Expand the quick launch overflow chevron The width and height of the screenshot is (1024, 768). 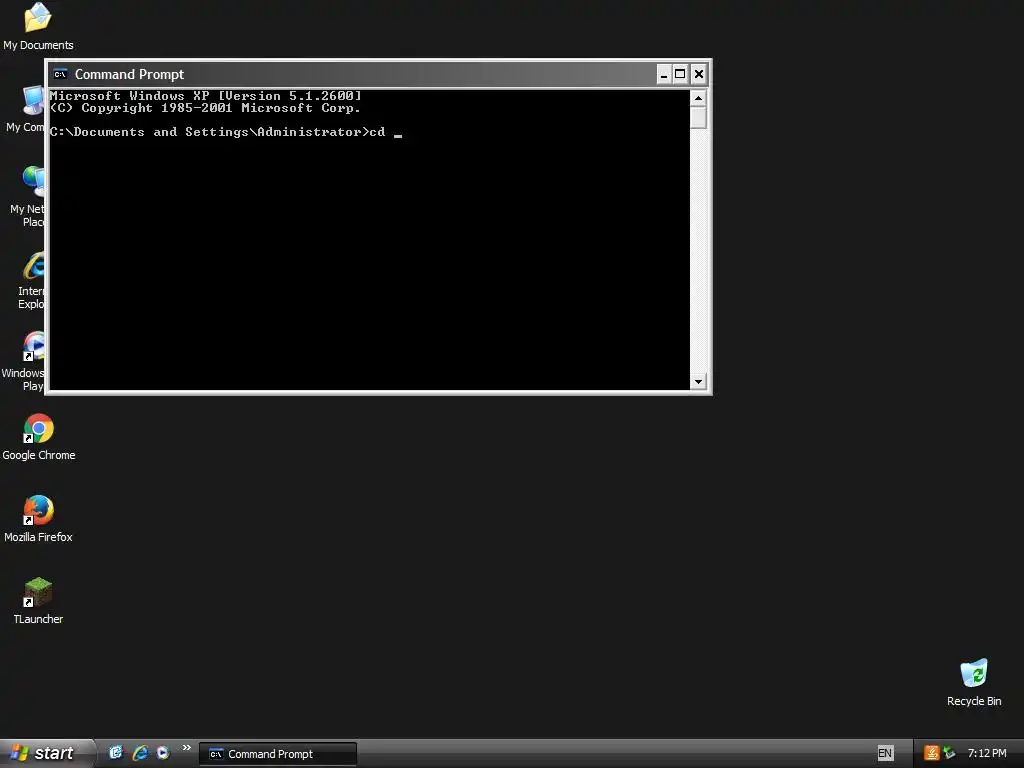187,748
